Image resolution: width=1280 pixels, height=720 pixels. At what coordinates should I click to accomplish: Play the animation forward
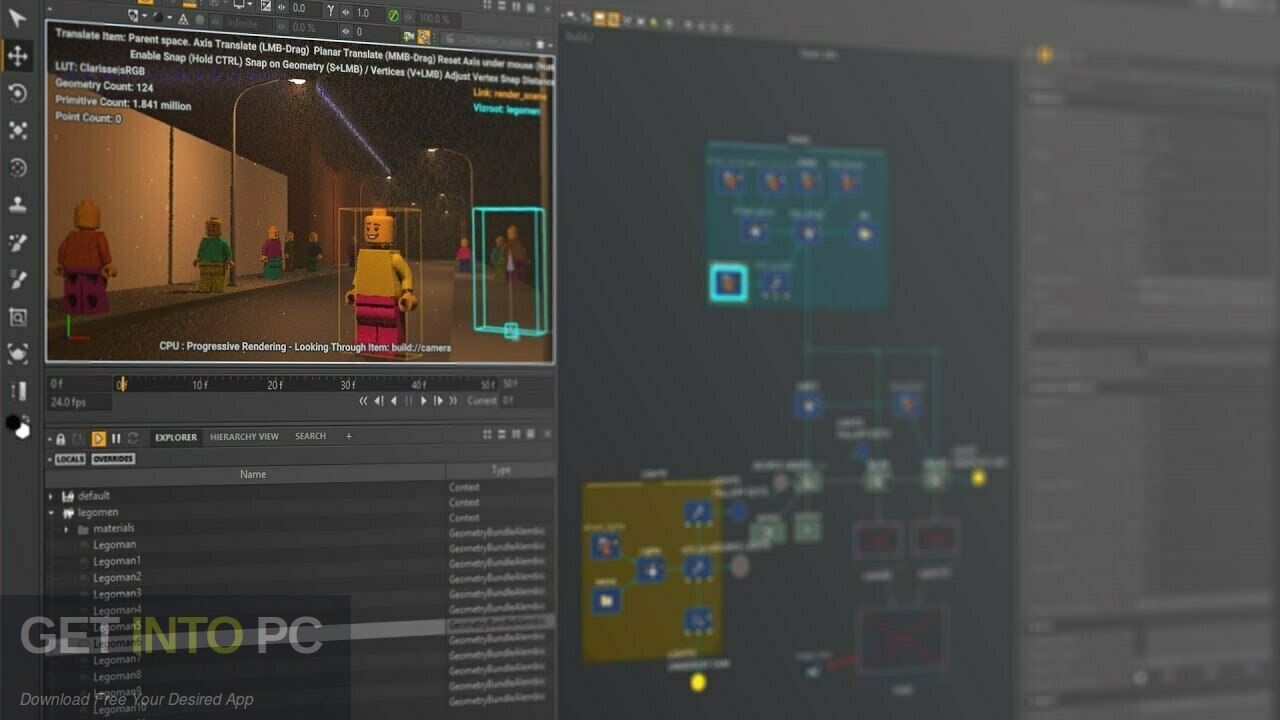[423, 401]
